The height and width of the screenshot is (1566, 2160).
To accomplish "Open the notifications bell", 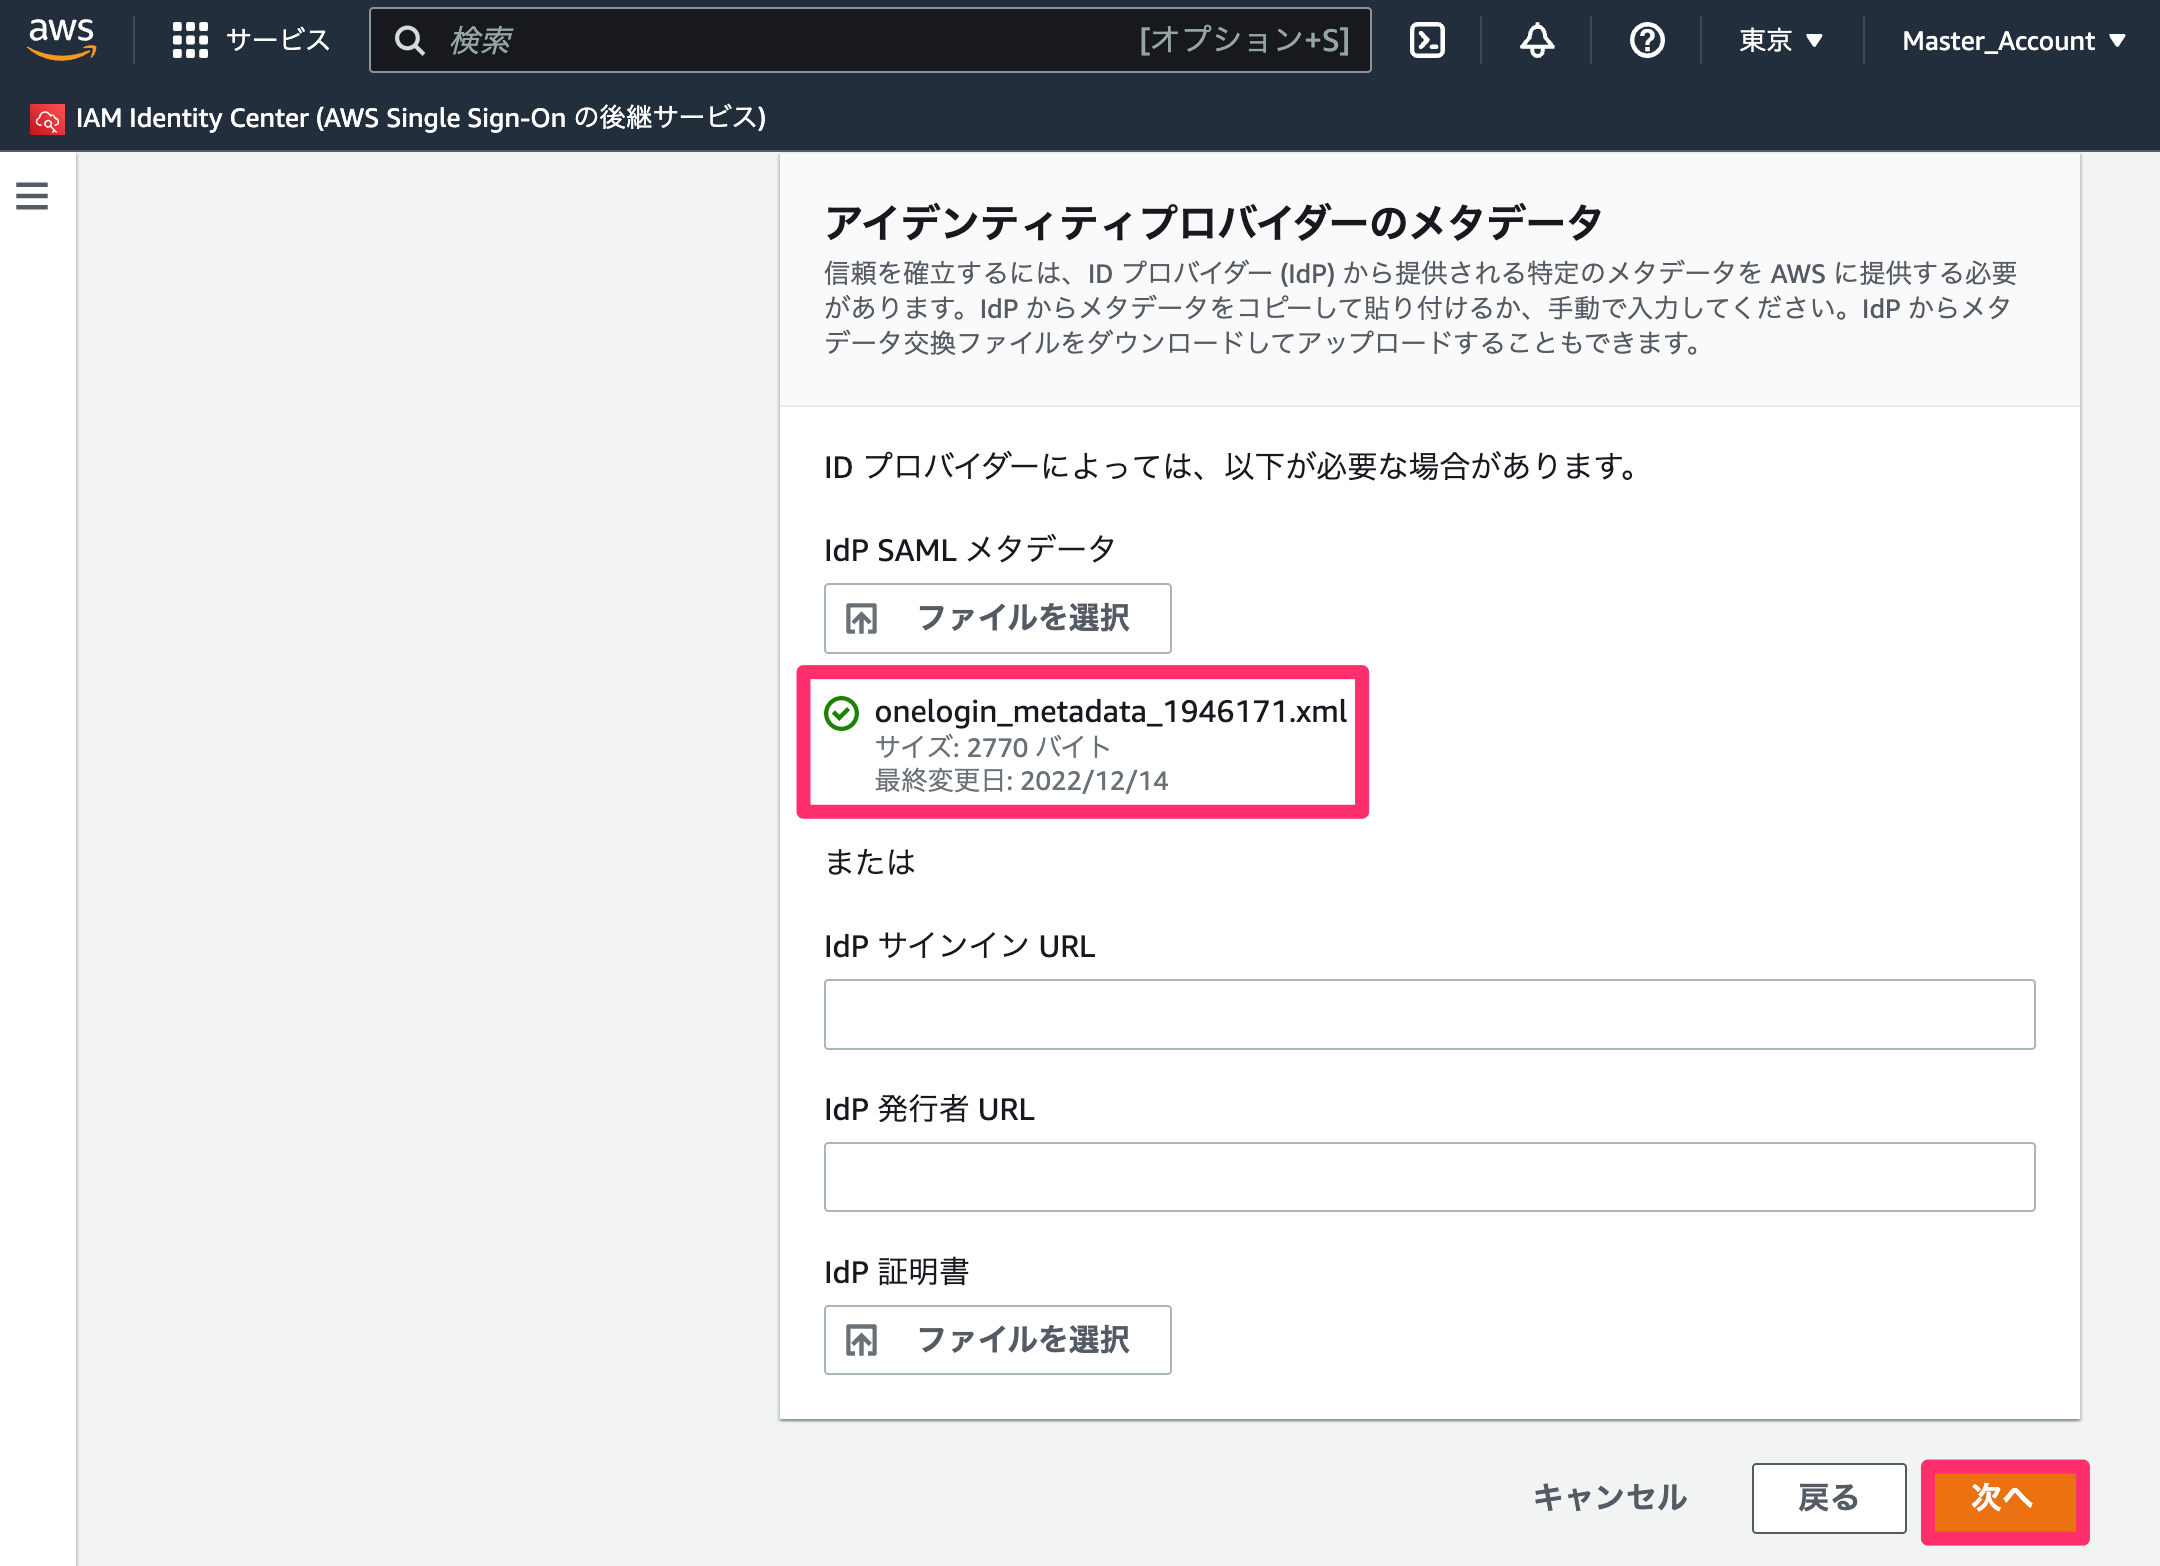I will tap(1537, 40).
